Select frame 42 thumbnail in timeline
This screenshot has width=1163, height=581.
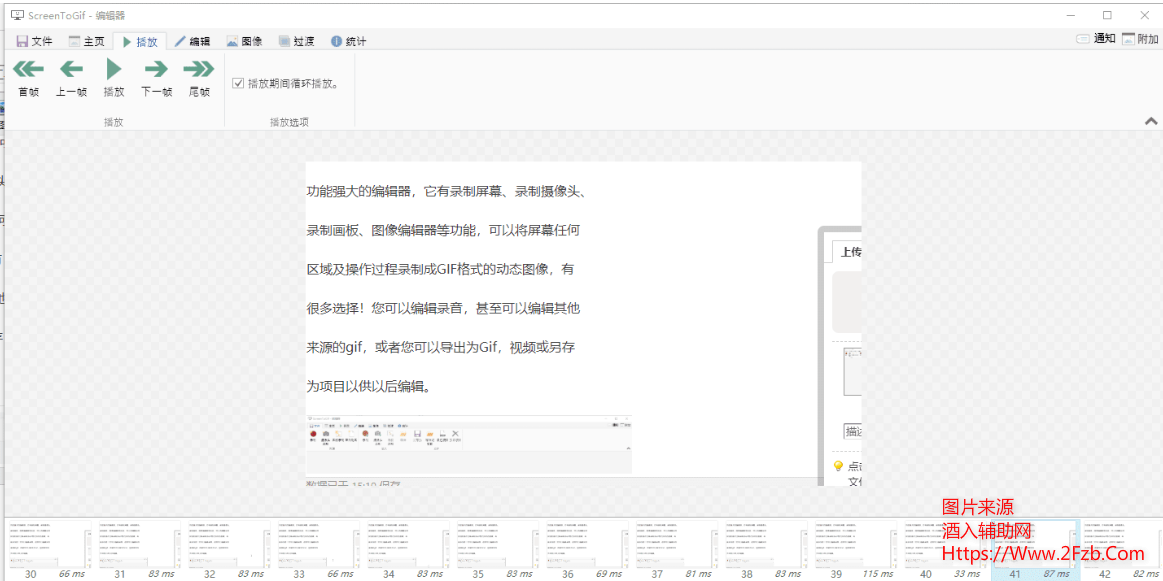point(1122,544)
